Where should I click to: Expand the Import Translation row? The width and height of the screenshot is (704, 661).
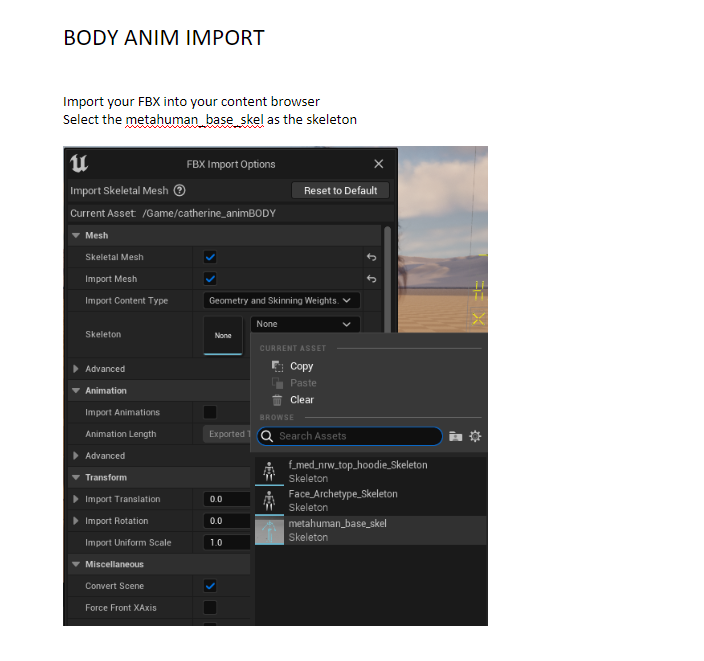76,499
